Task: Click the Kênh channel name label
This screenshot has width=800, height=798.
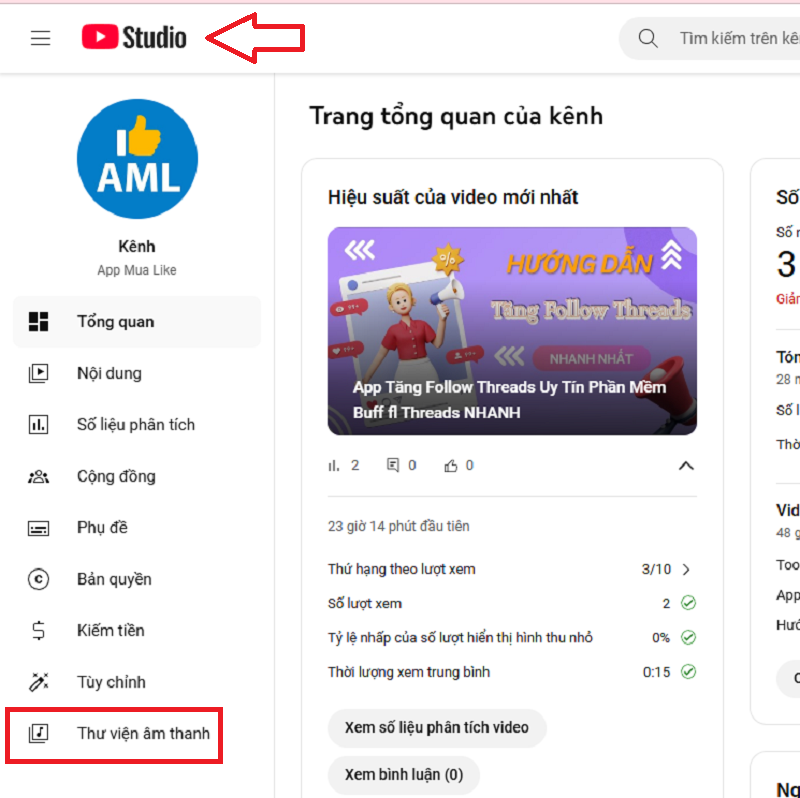Action: 137,246
